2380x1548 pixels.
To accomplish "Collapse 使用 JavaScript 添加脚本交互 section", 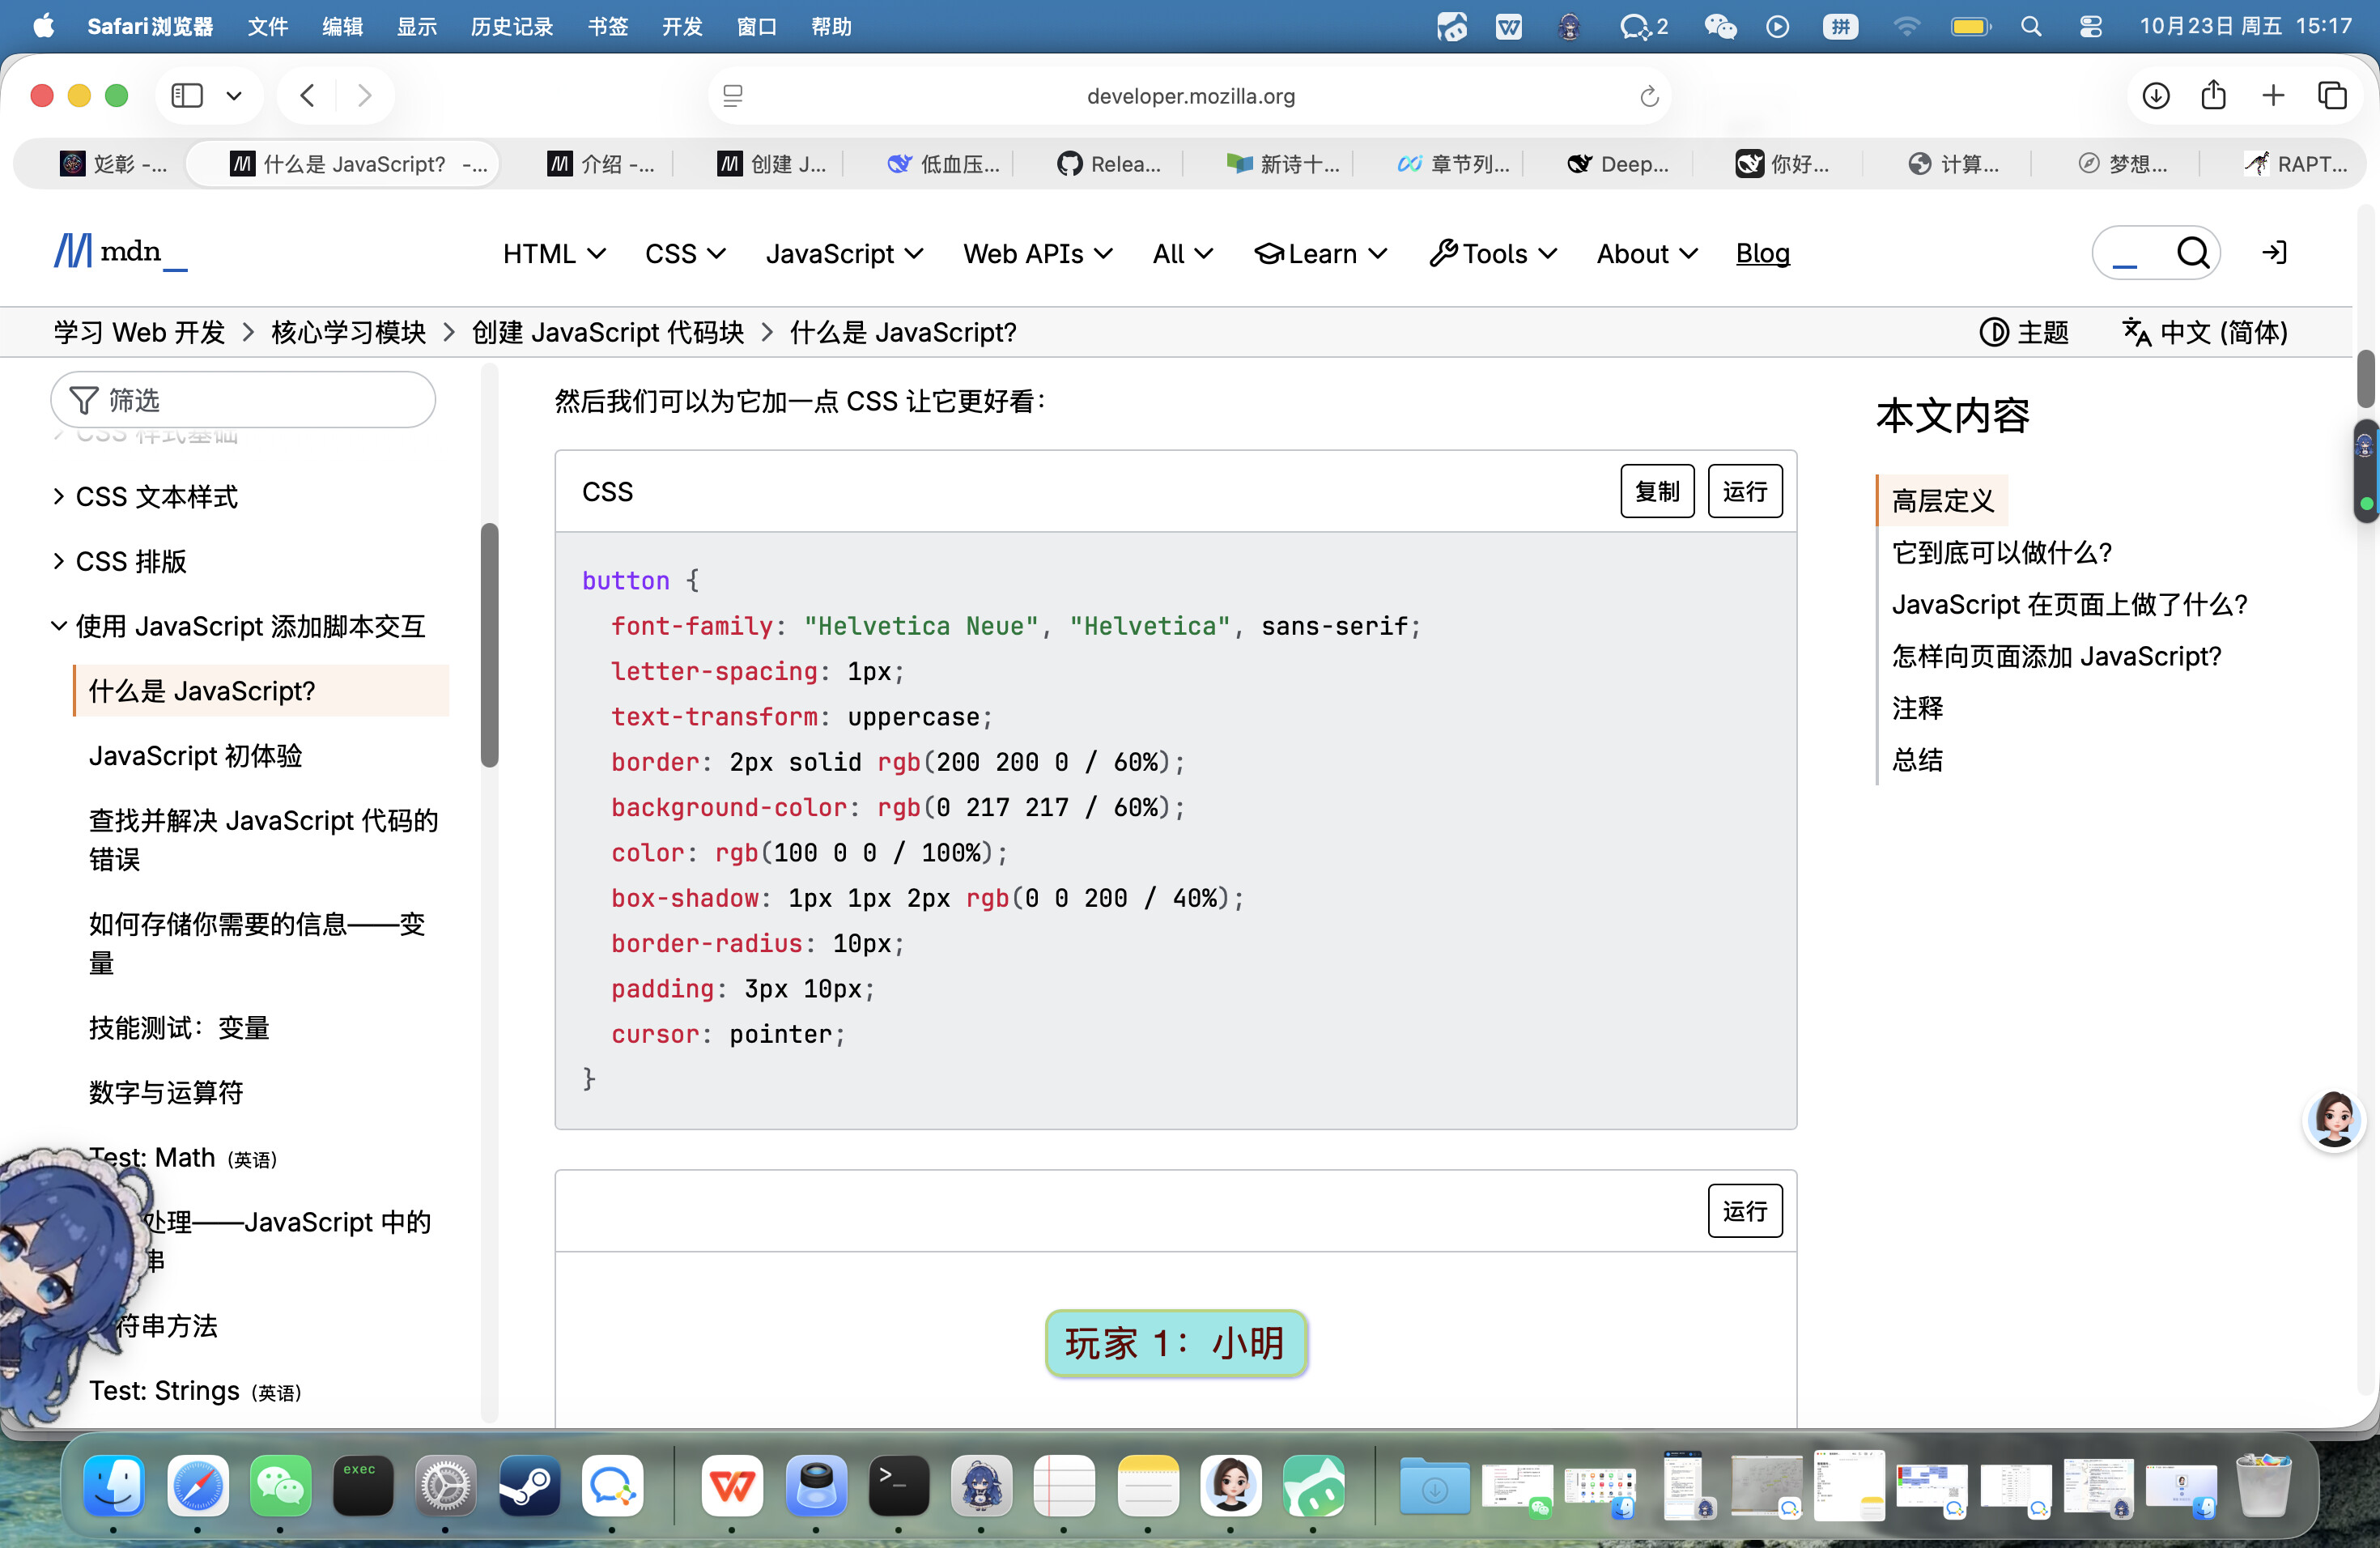I will coord(239,627).
